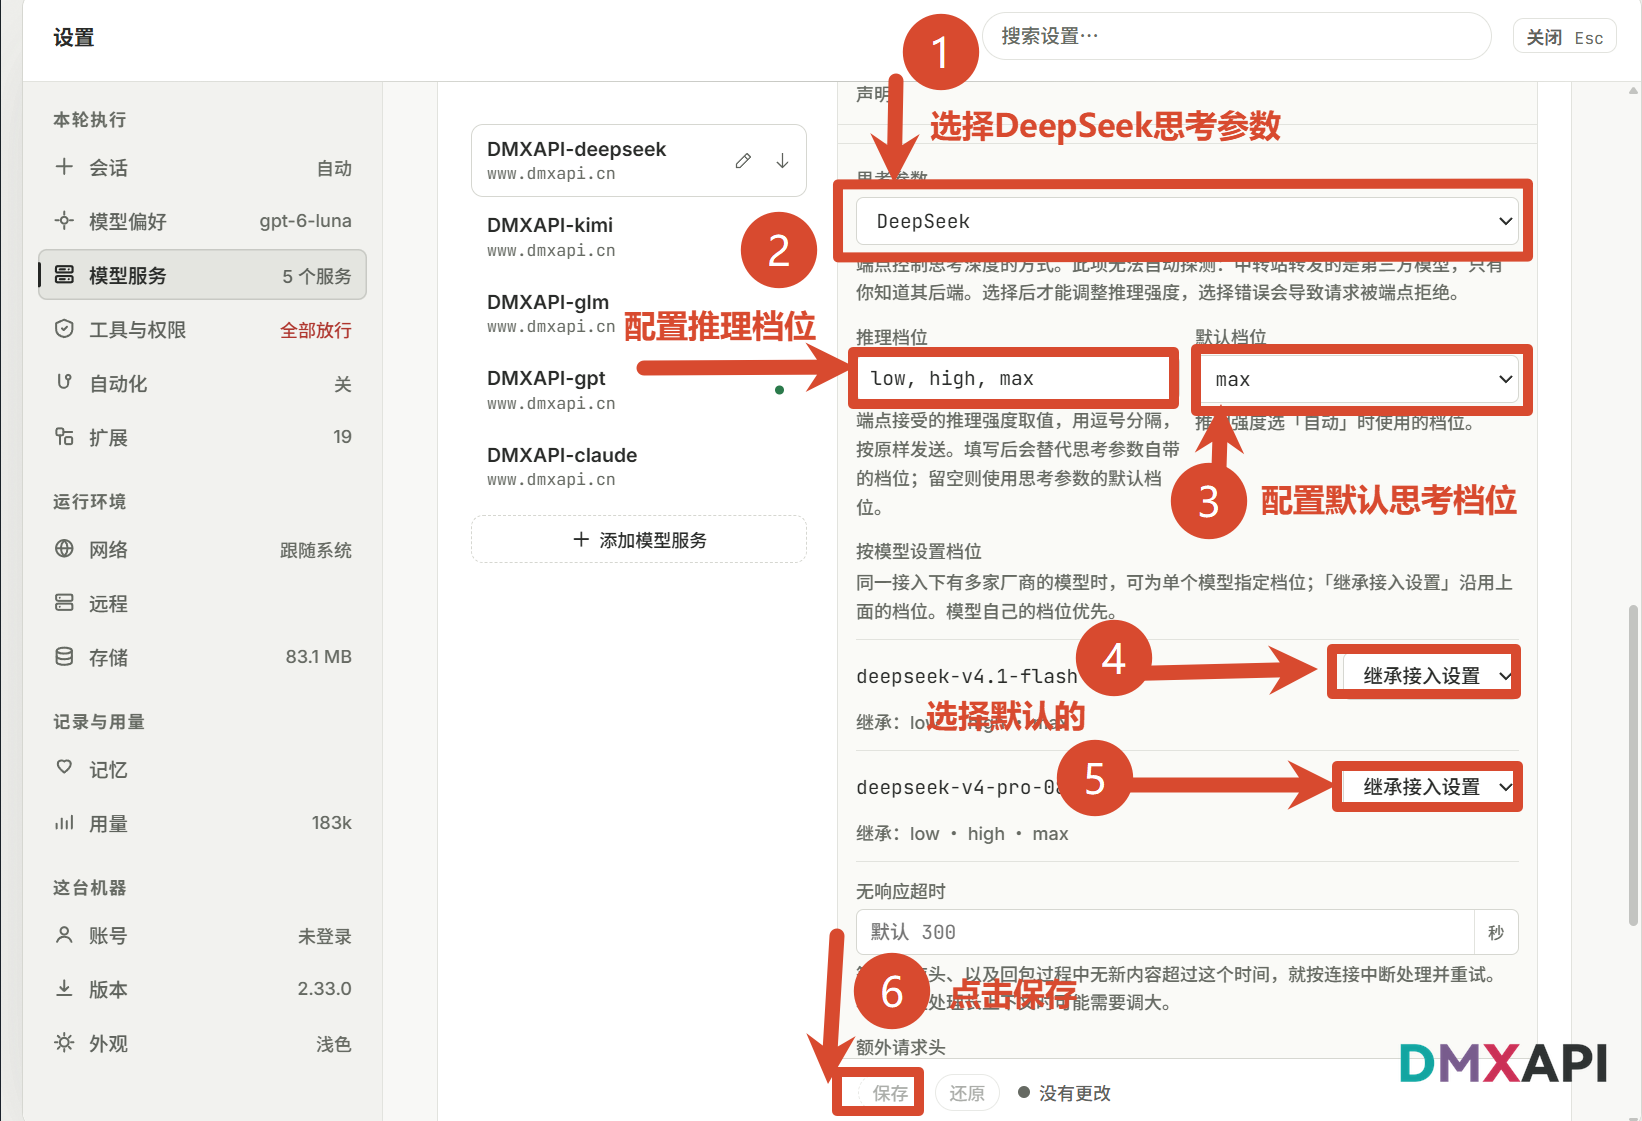Click the 推理档位 input field
1642x1121 pixels.
coord(1013,378)
